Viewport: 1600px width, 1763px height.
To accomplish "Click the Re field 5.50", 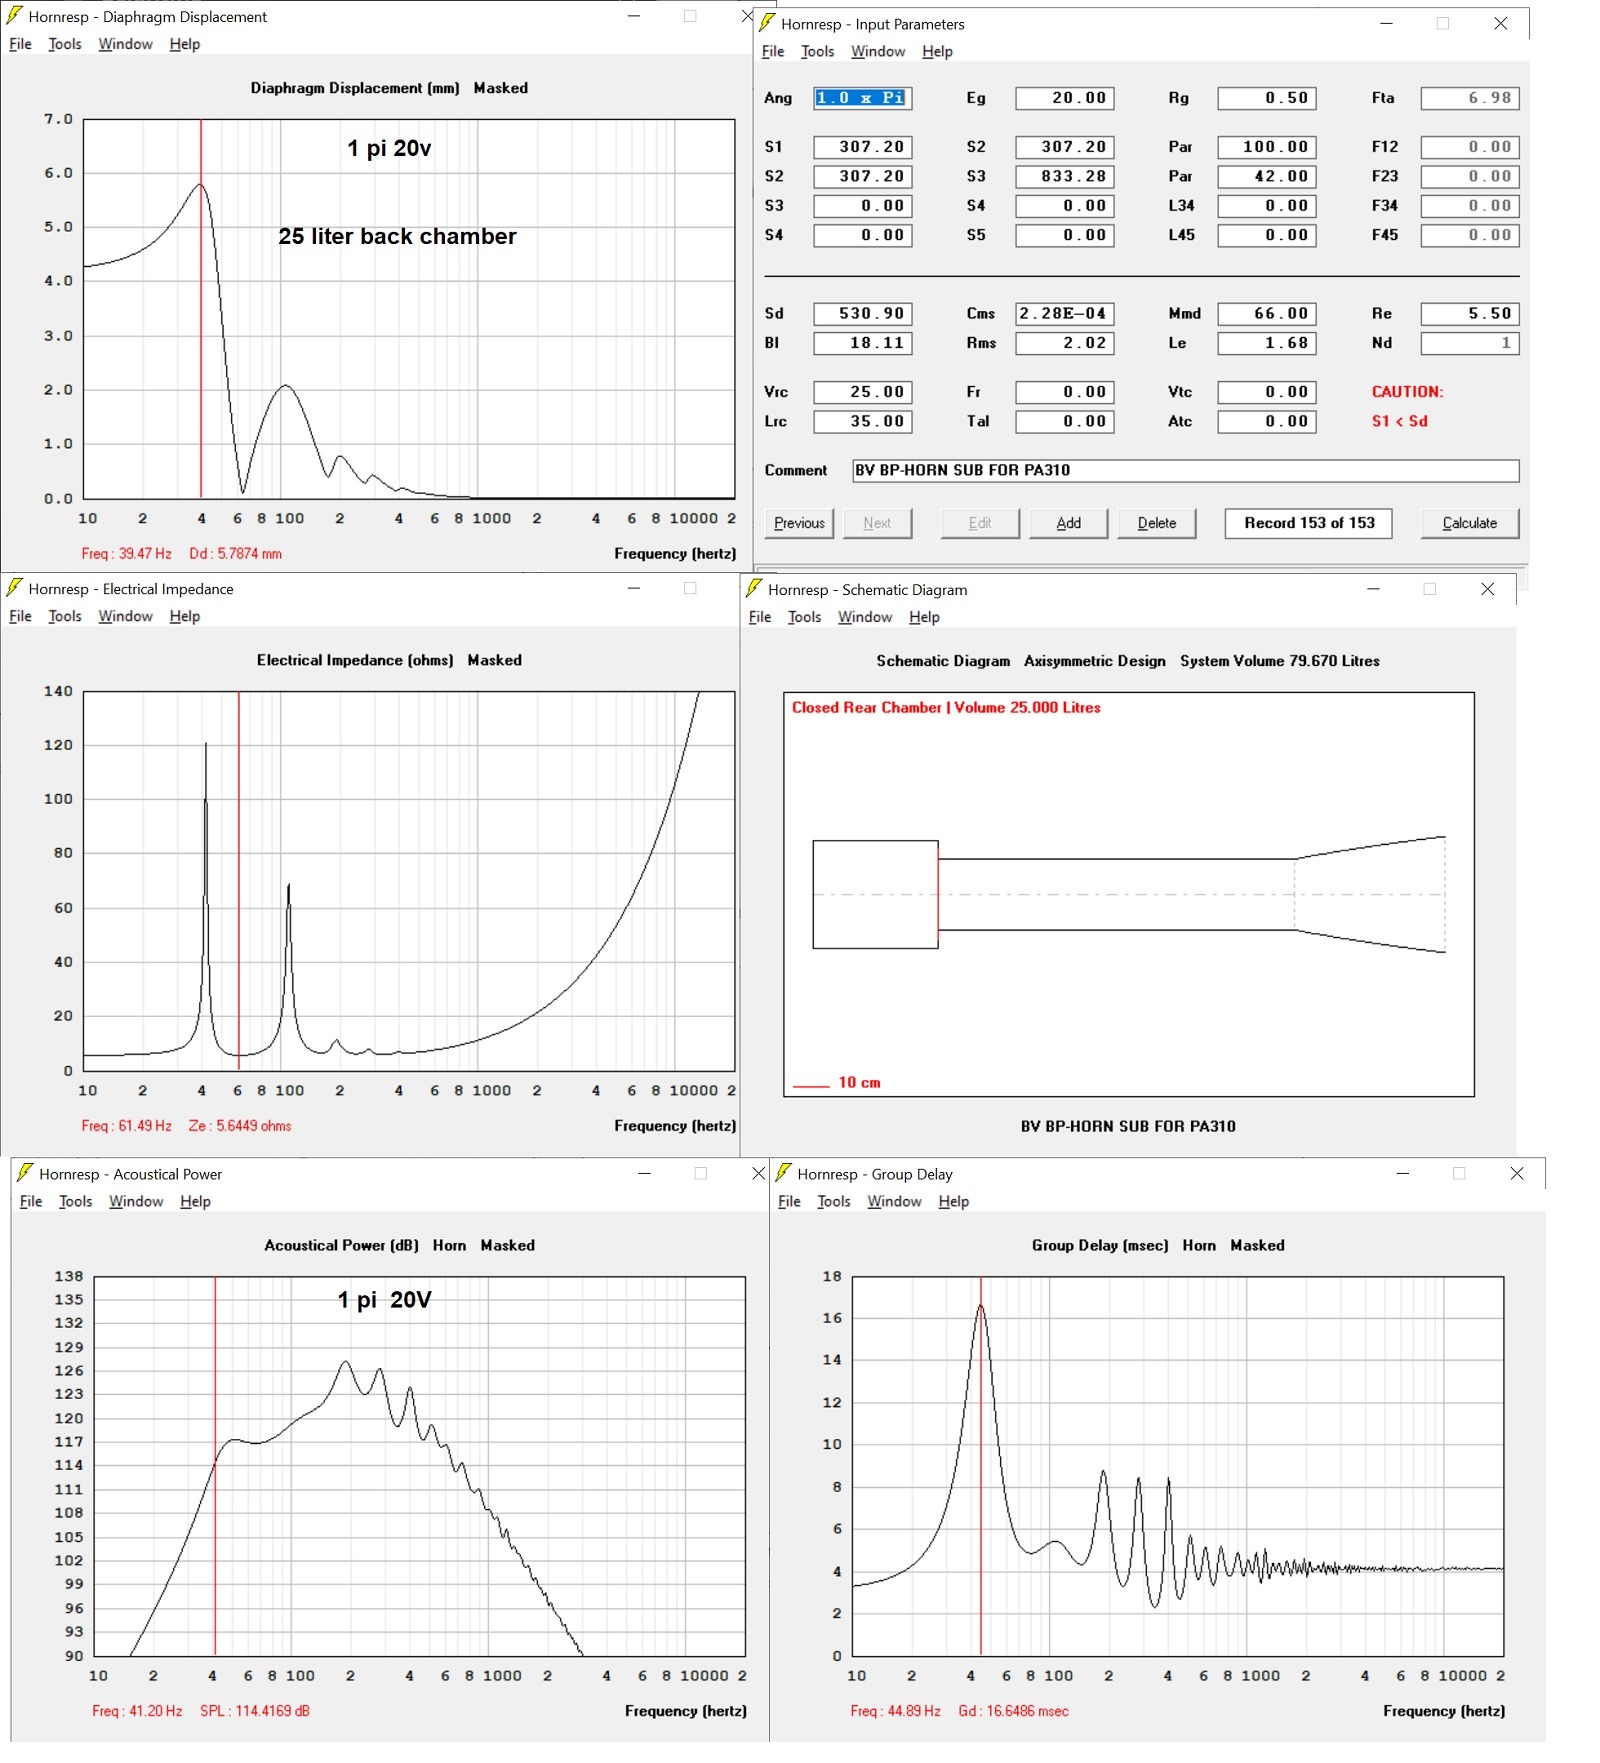I will (1470, 314).
